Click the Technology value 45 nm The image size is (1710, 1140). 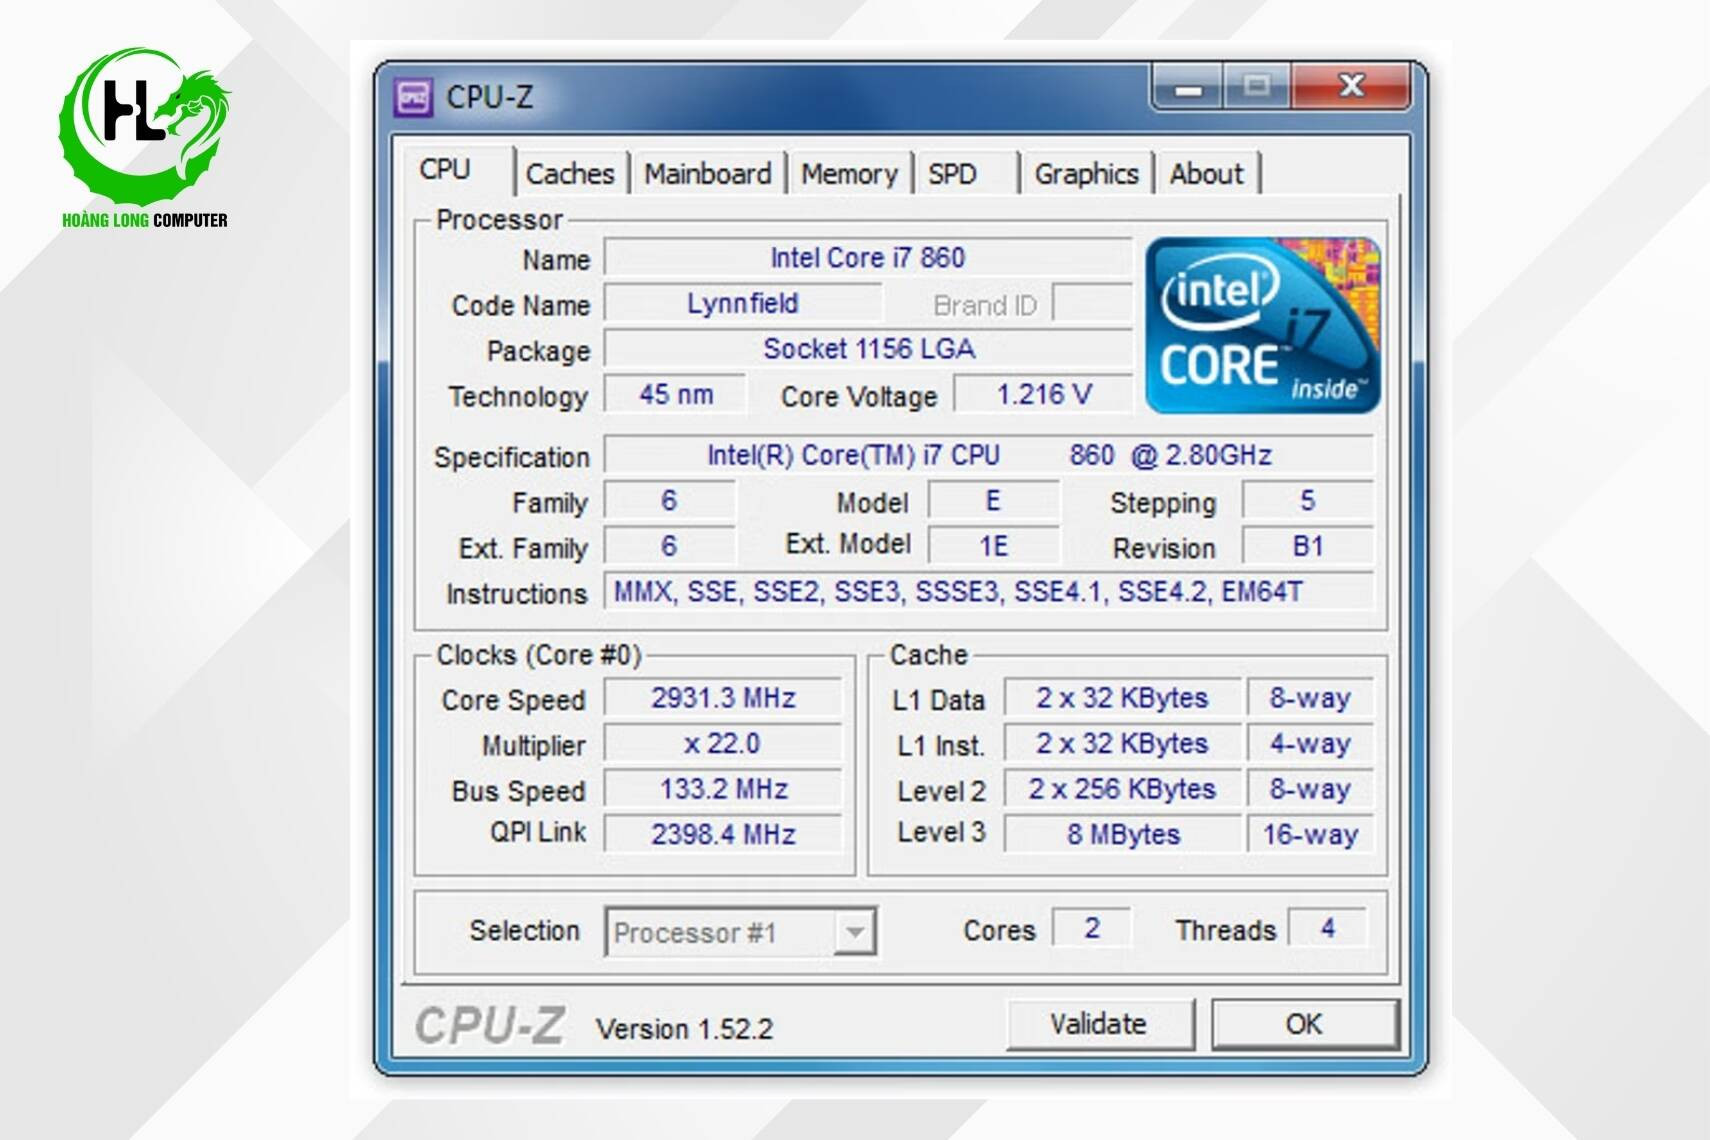676,395
